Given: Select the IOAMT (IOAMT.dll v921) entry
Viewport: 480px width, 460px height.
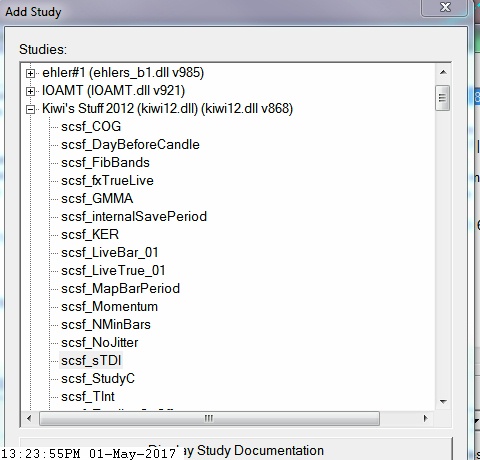Looking at the screenshot, I should click(113, 91).
